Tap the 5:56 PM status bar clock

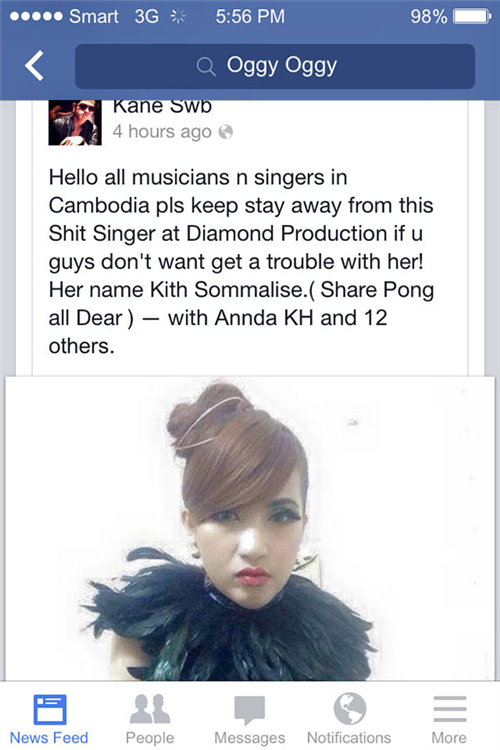tap(250, 17)
